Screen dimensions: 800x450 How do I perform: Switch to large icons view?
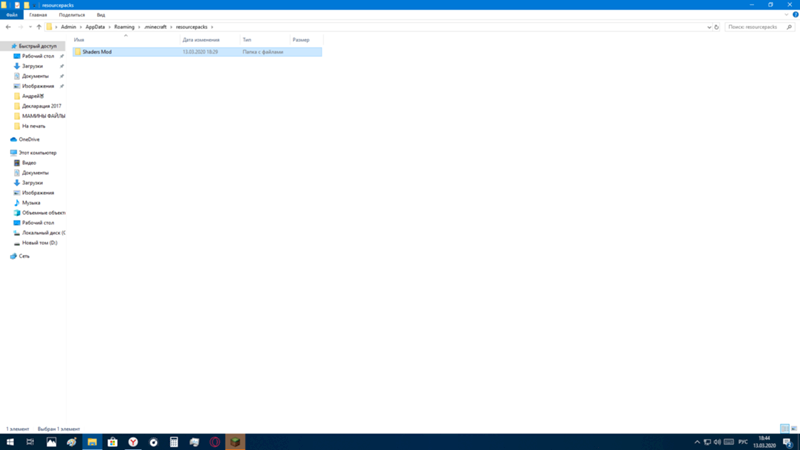(794, 428)
